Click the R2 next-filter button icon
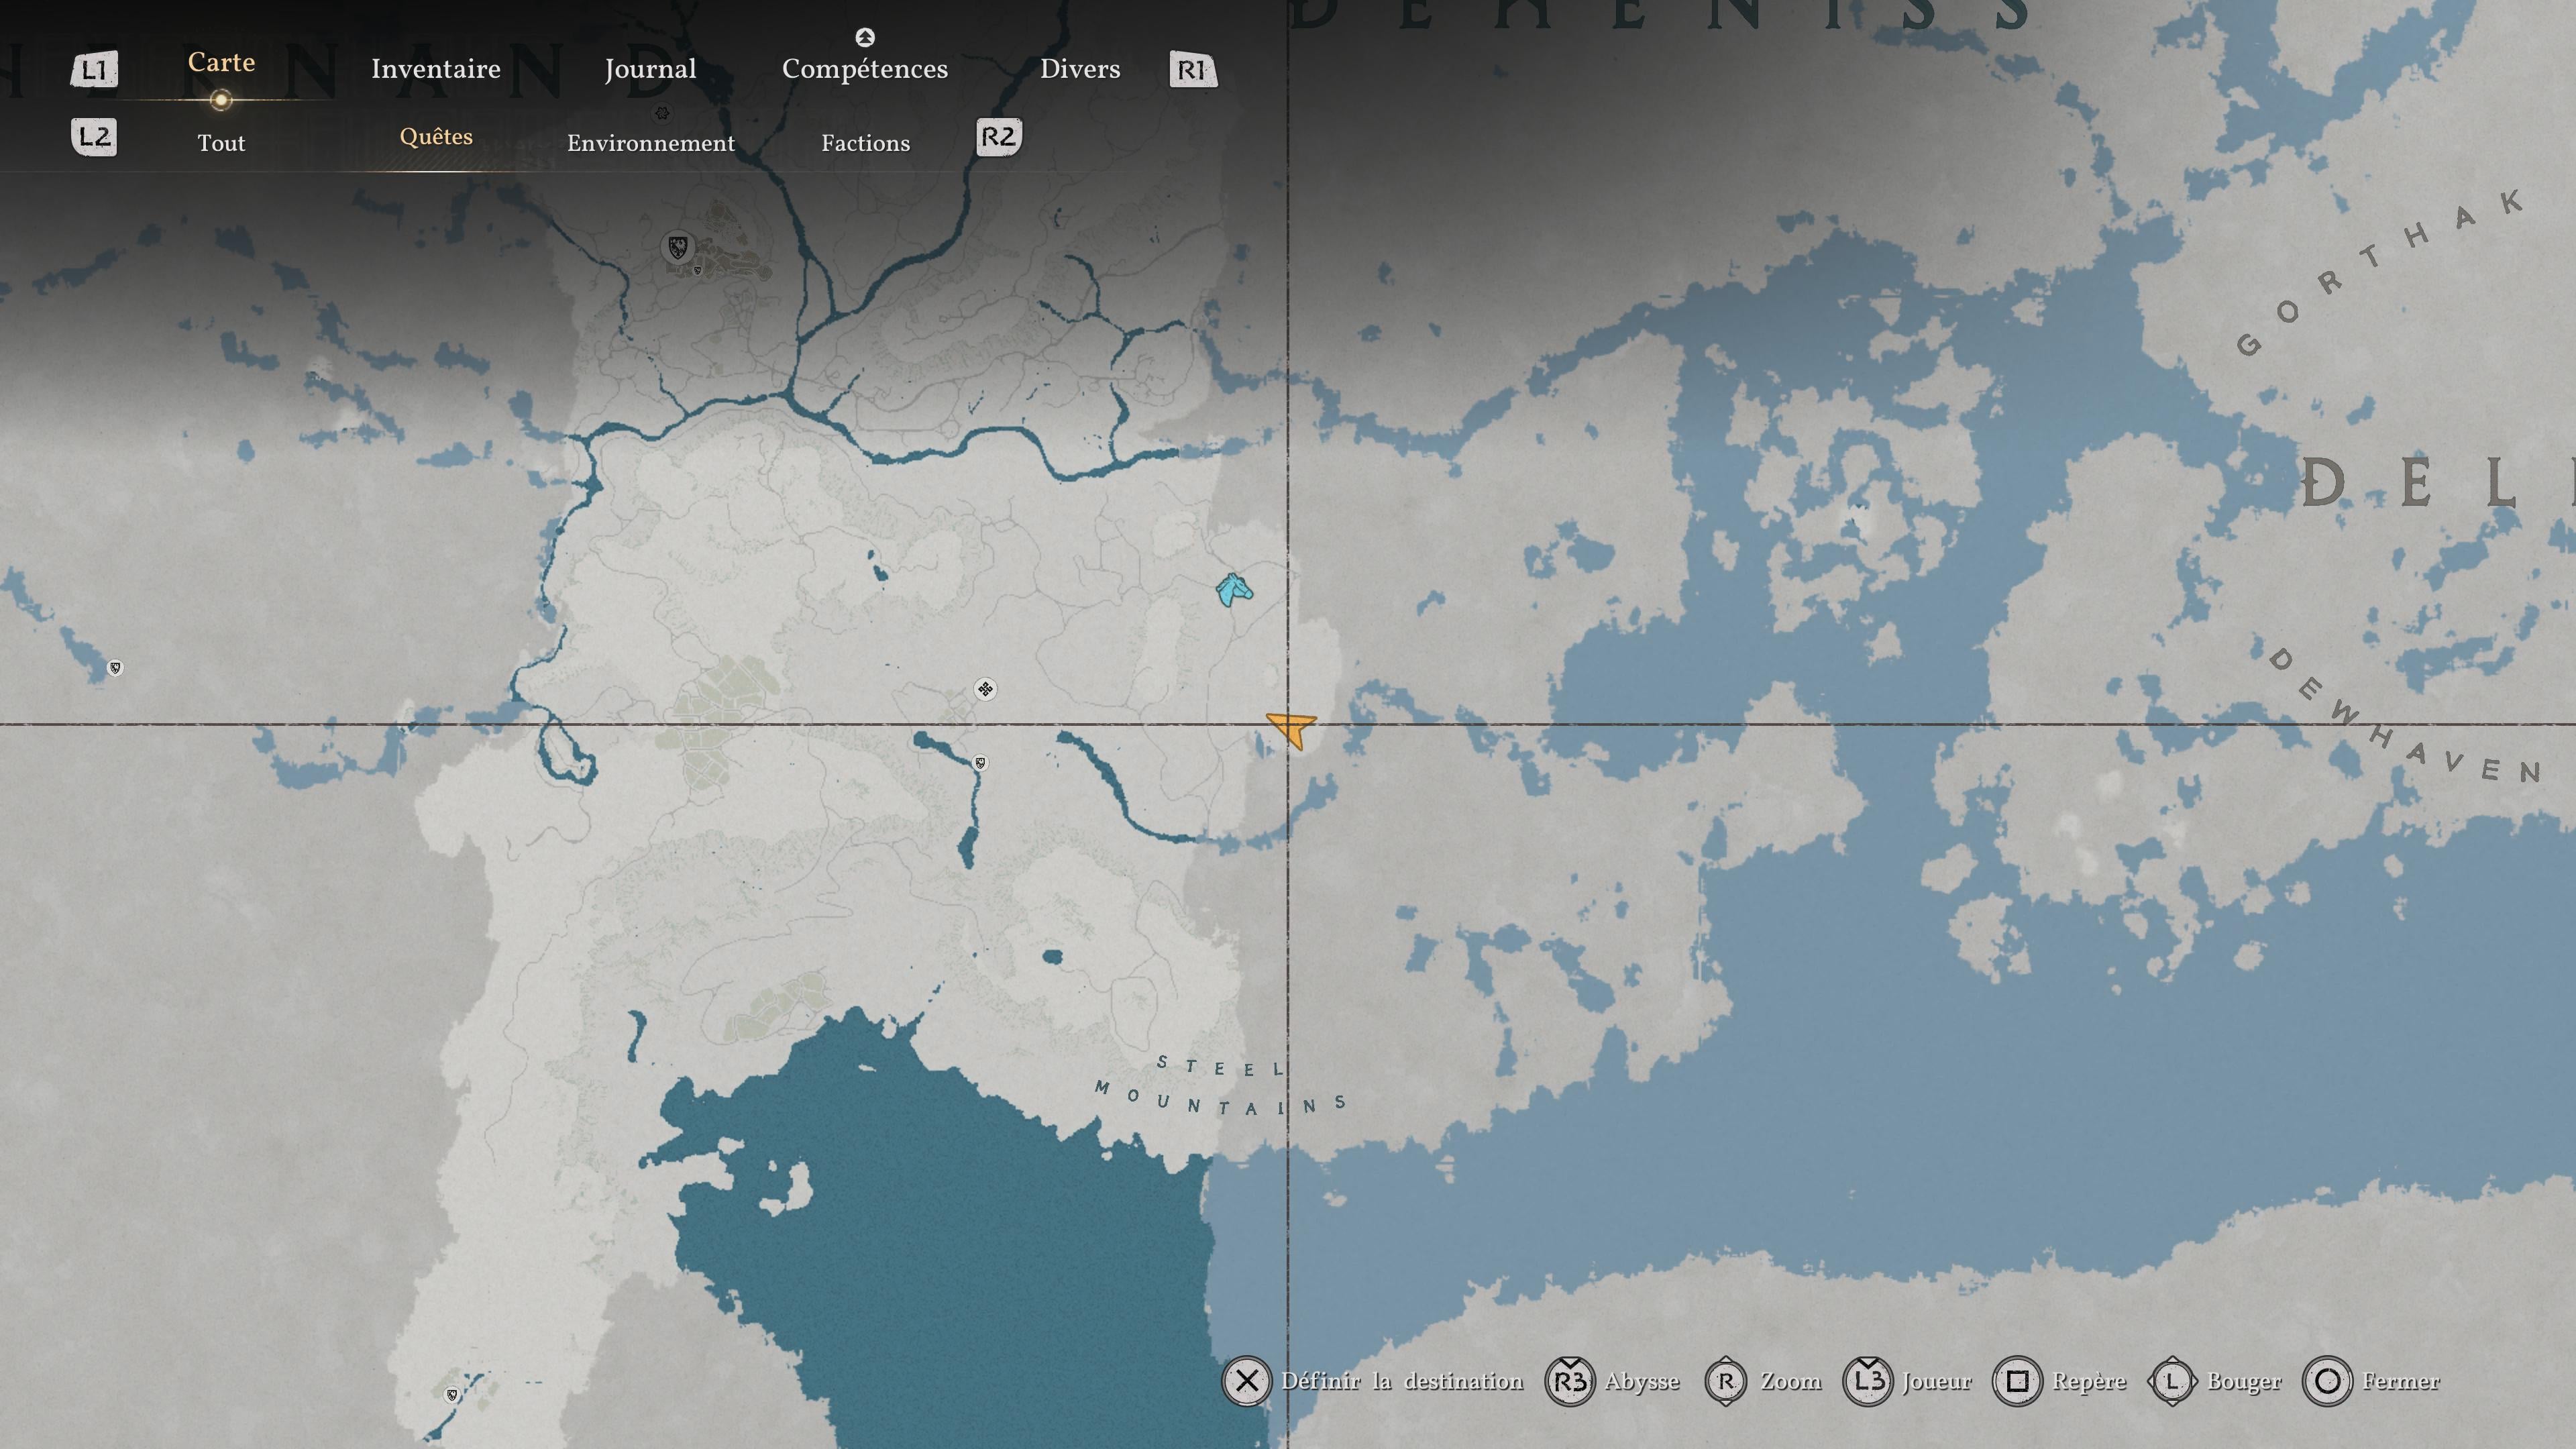2576x1449 pixels. pos(998,137)
